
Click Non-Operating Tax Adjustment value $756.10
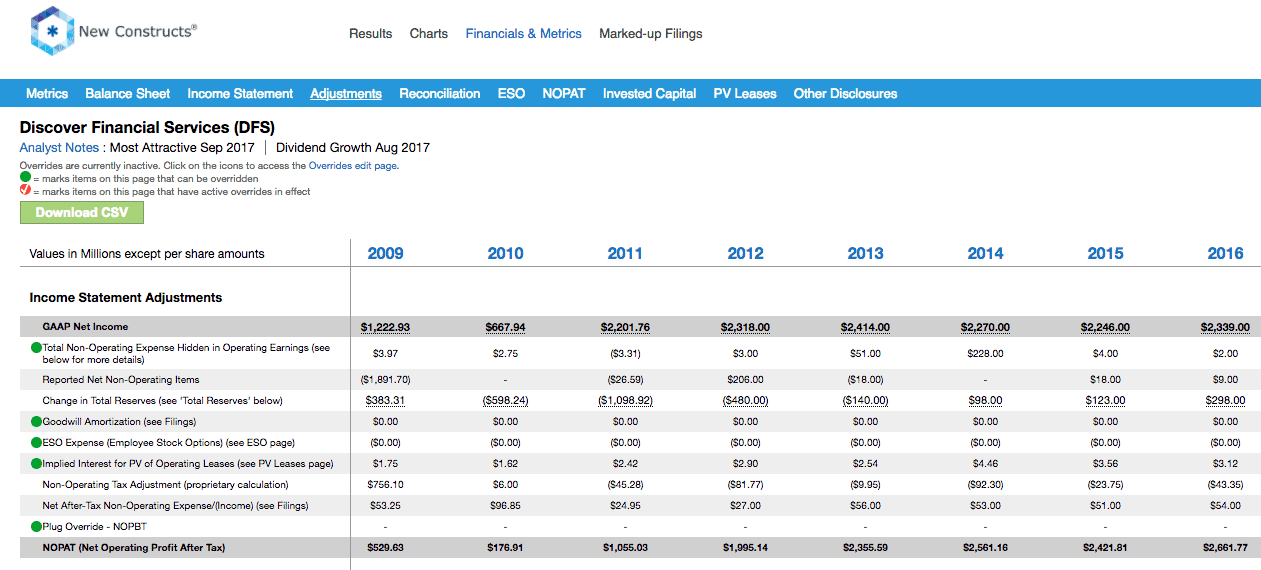coord(385,484)
